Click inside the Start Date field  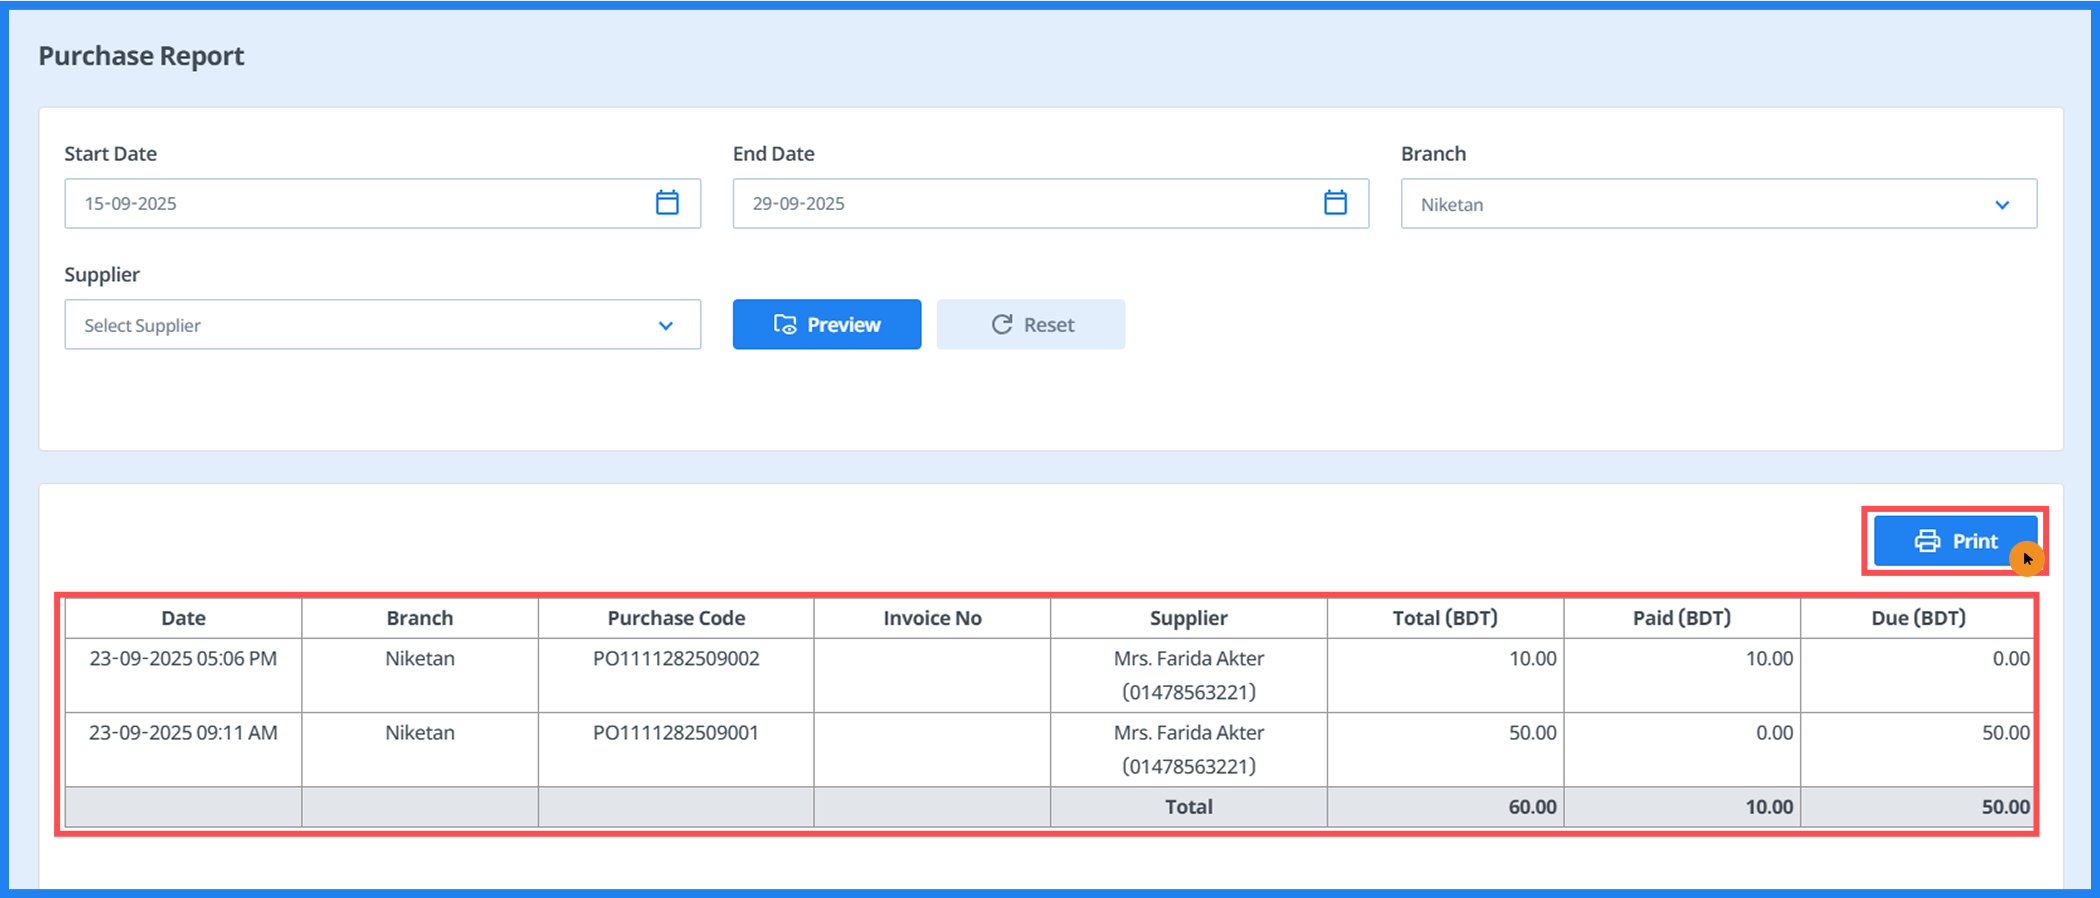click(350, 204)
